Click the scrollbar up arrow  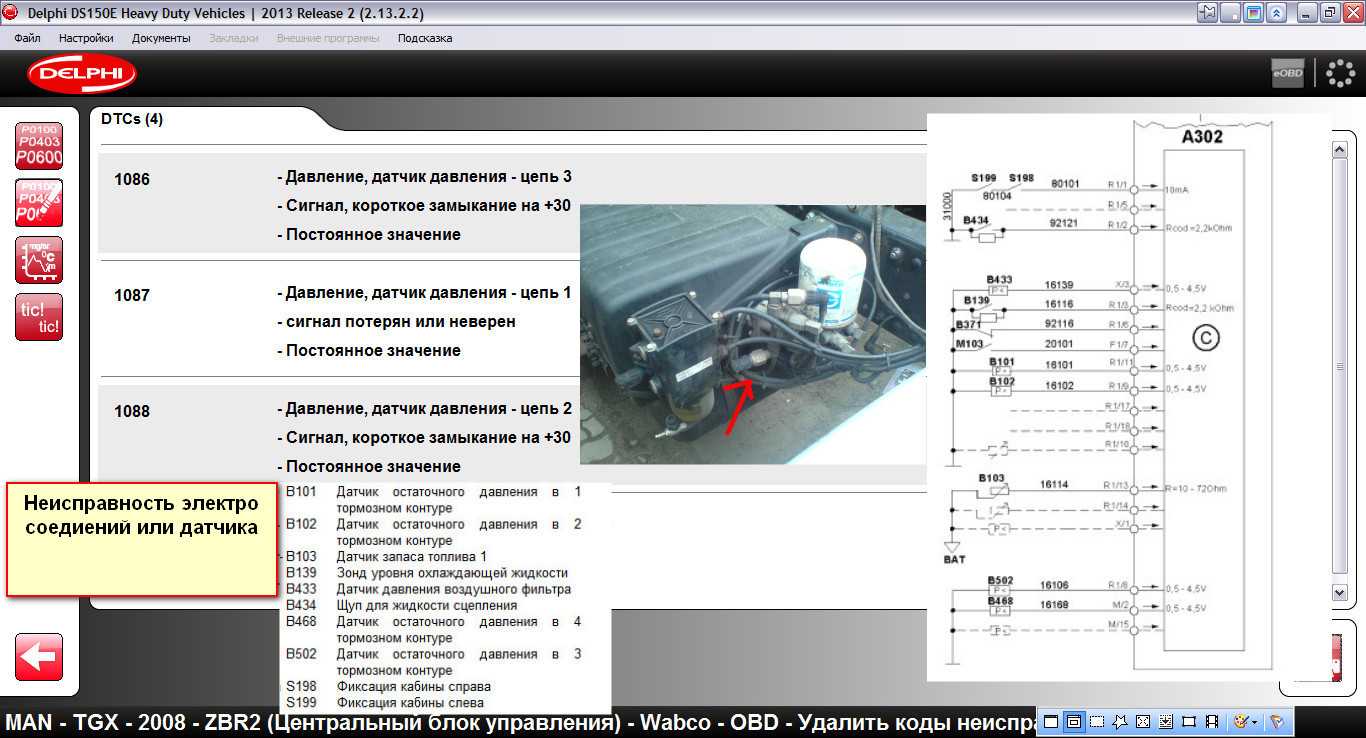(1341, 149)
